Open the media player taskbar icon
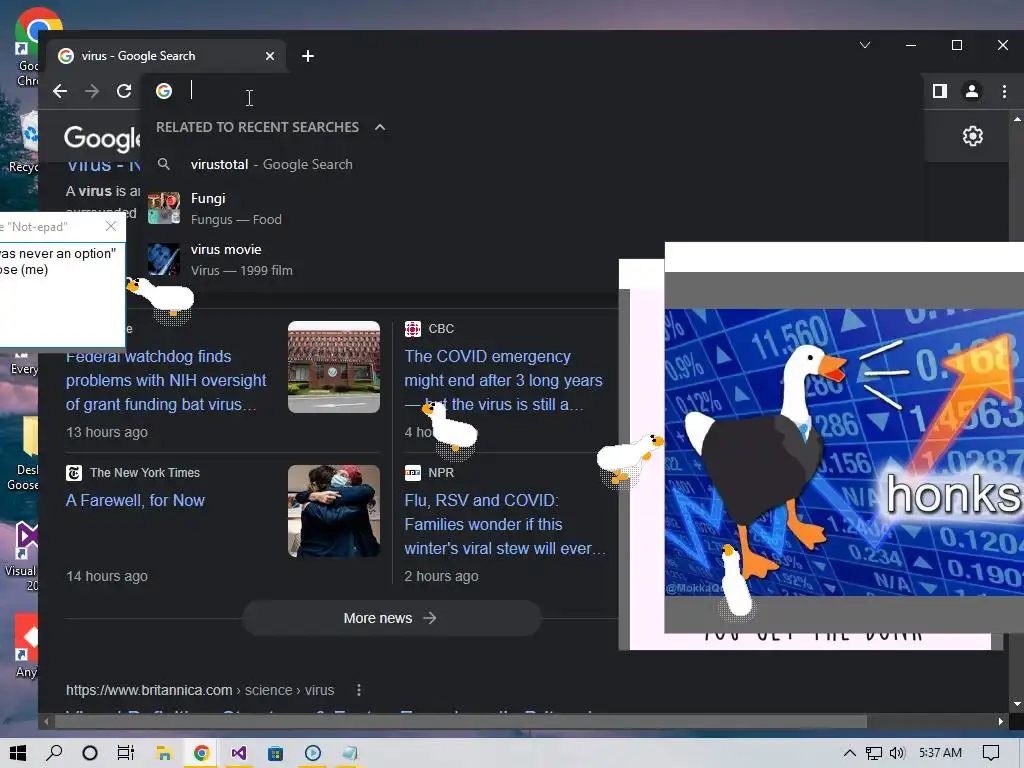The width and height of the screenshot is (1024, 768). pyautogui.click(x=313, y=753)
